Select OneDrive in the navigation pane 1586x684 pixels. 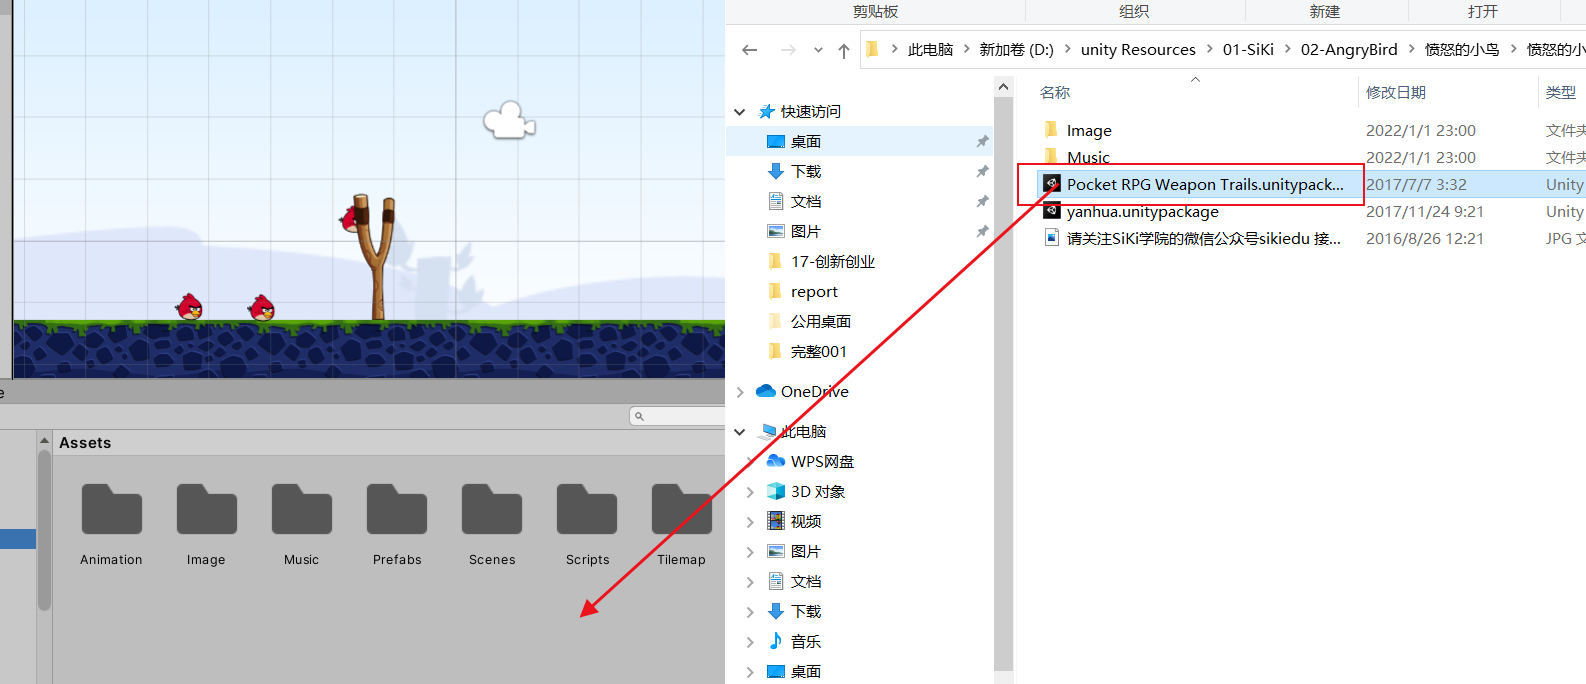click(814, 392)
